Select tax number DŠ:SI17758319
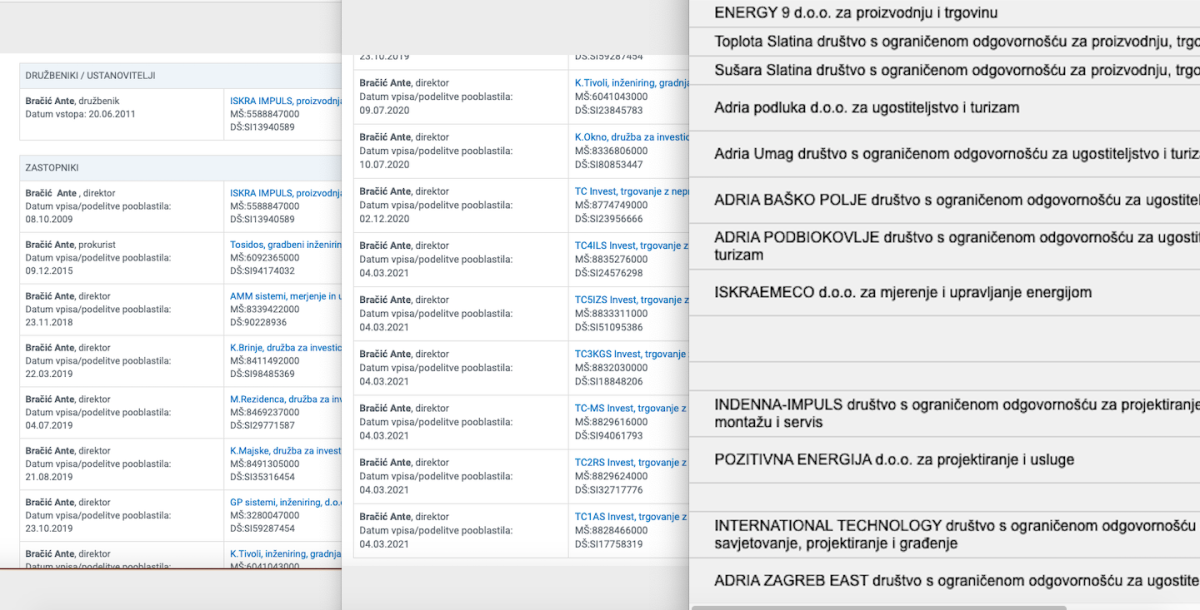This screenshot has height=610, width=1200. click(x=609, y=544)
